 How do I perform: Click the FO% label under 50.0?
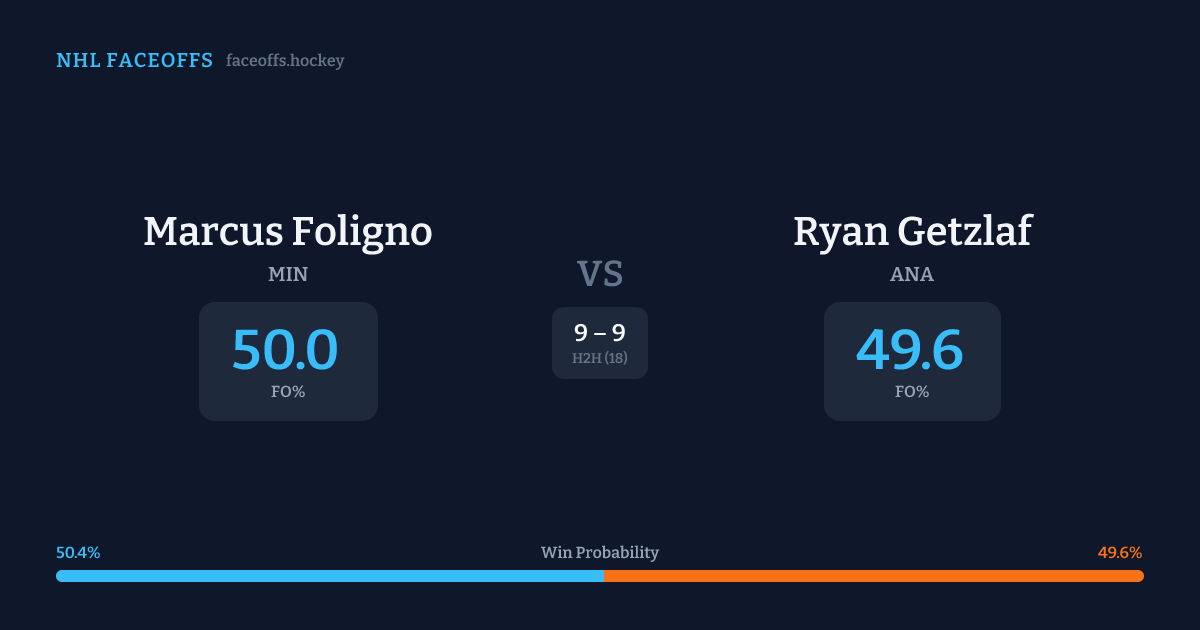(288, 392)
